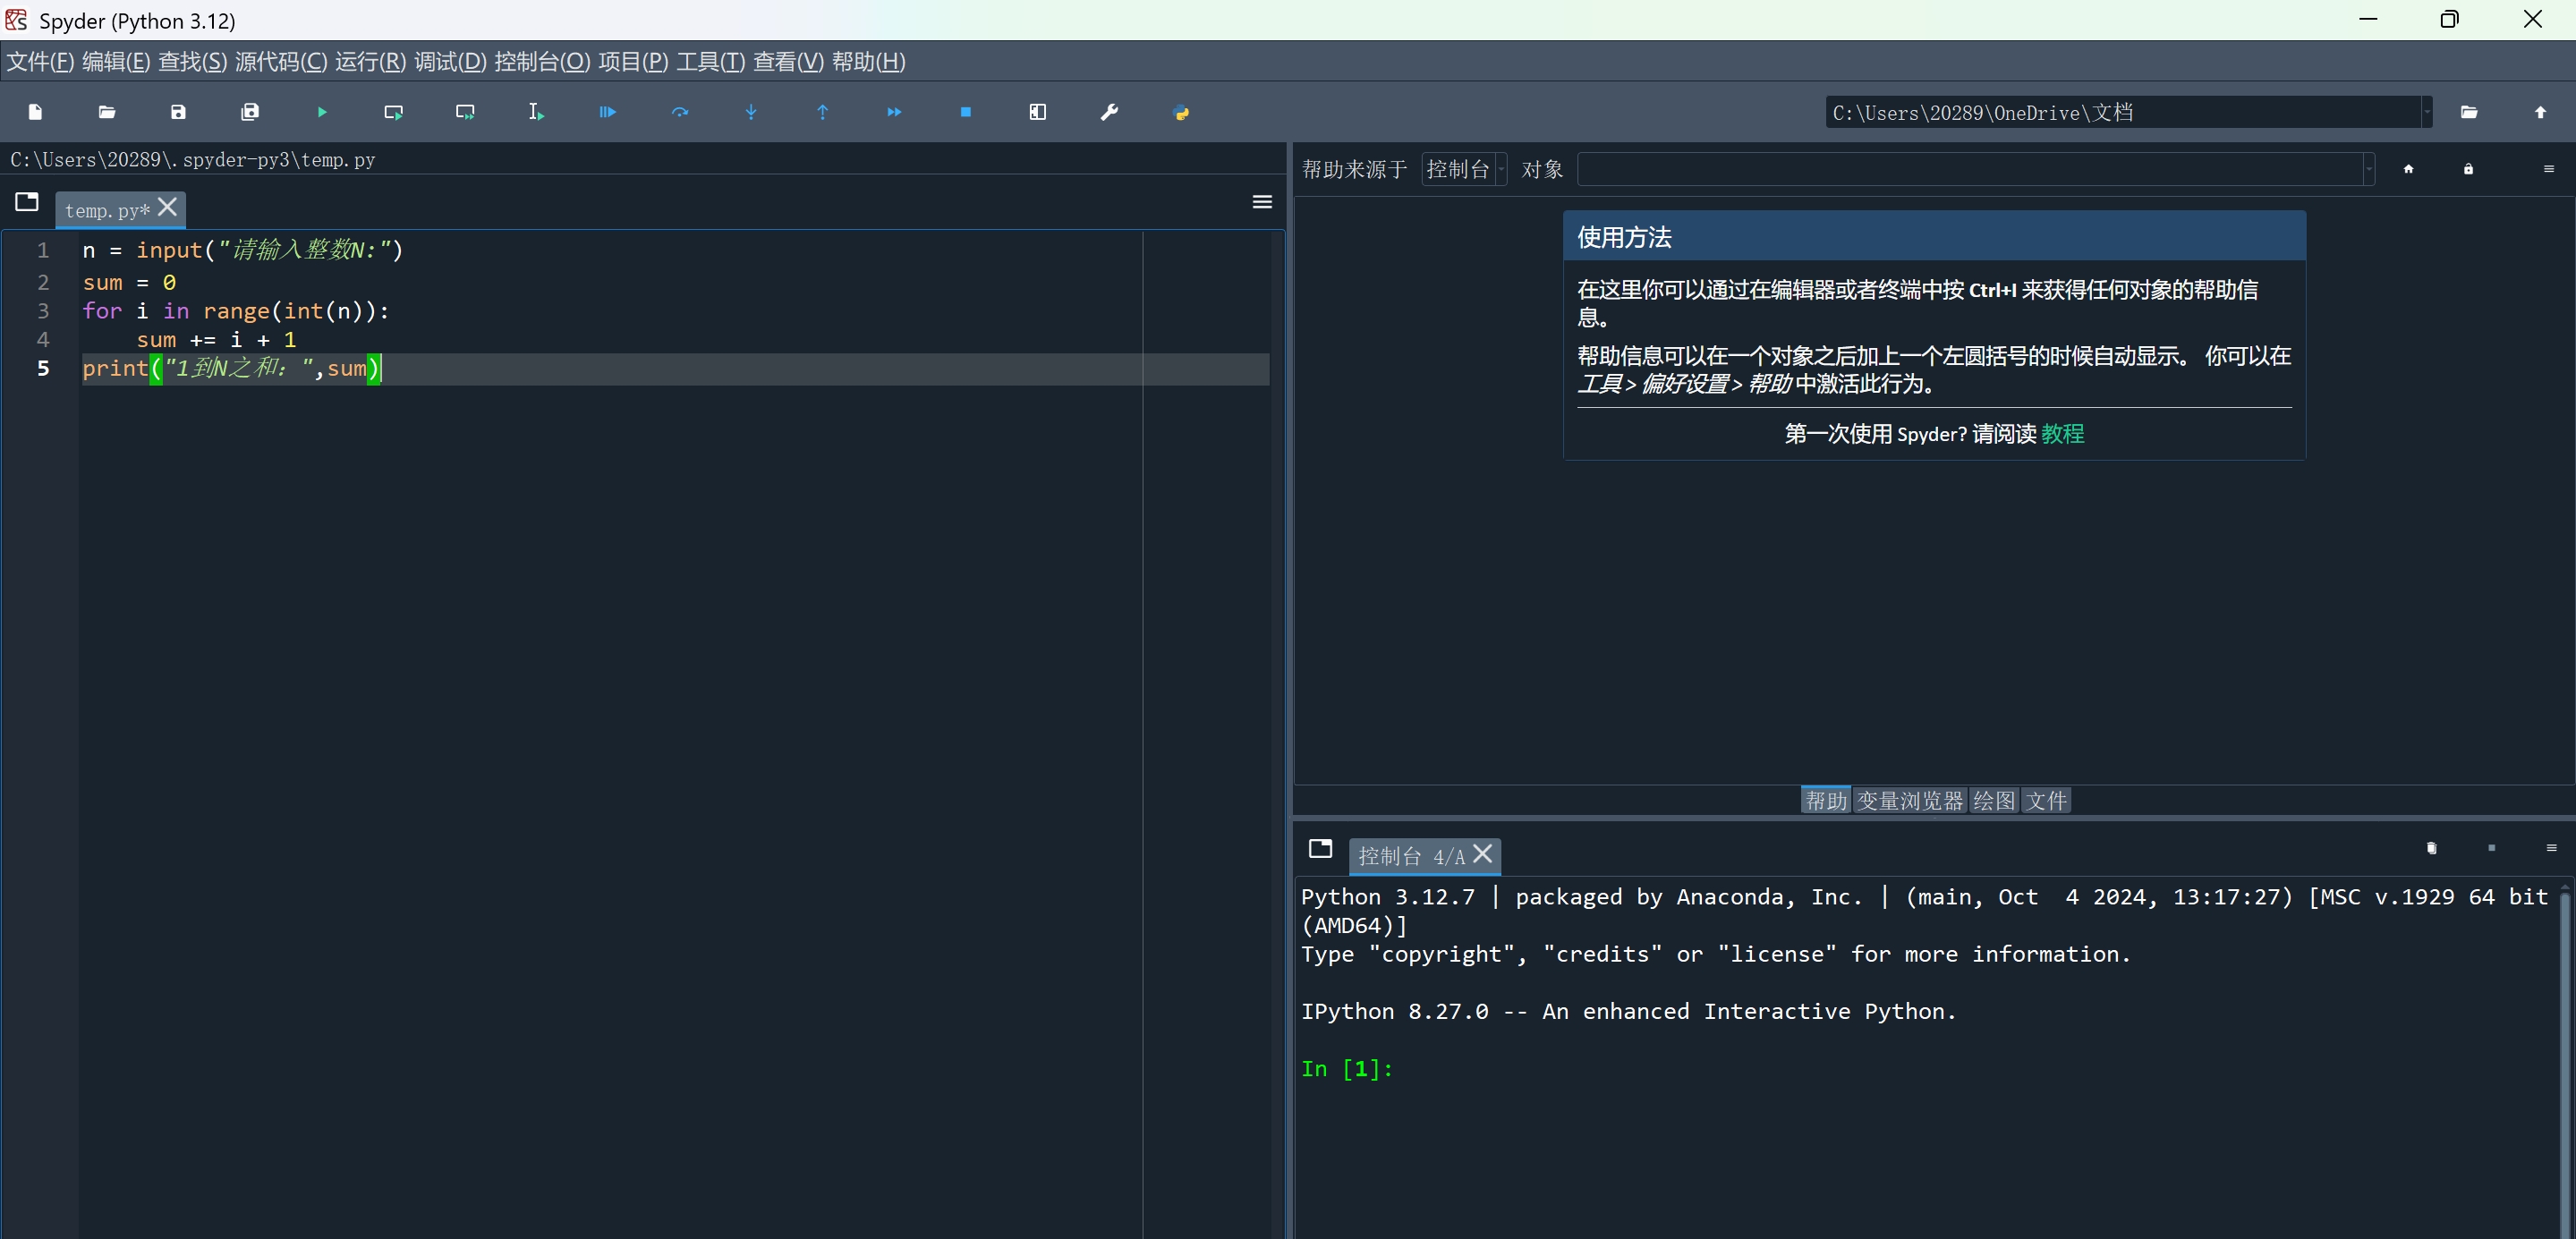Click the Run current cell icon
The width and height of the screenshot is (2576, 1239).
393,112
